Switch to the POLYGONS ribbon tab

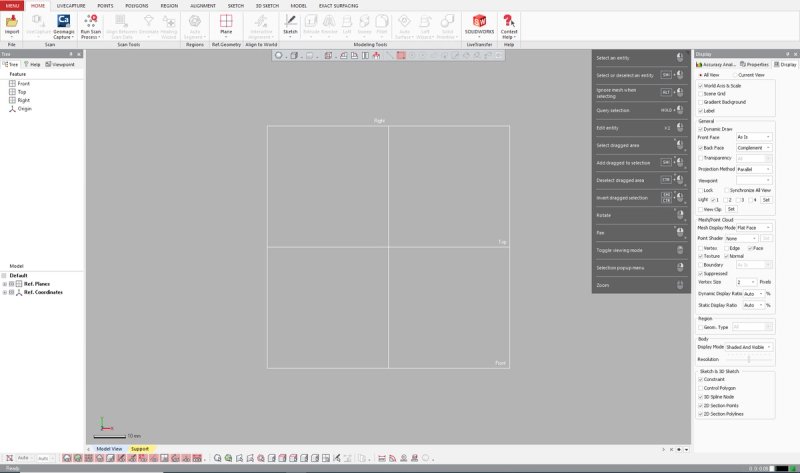(x=137, y=6)
